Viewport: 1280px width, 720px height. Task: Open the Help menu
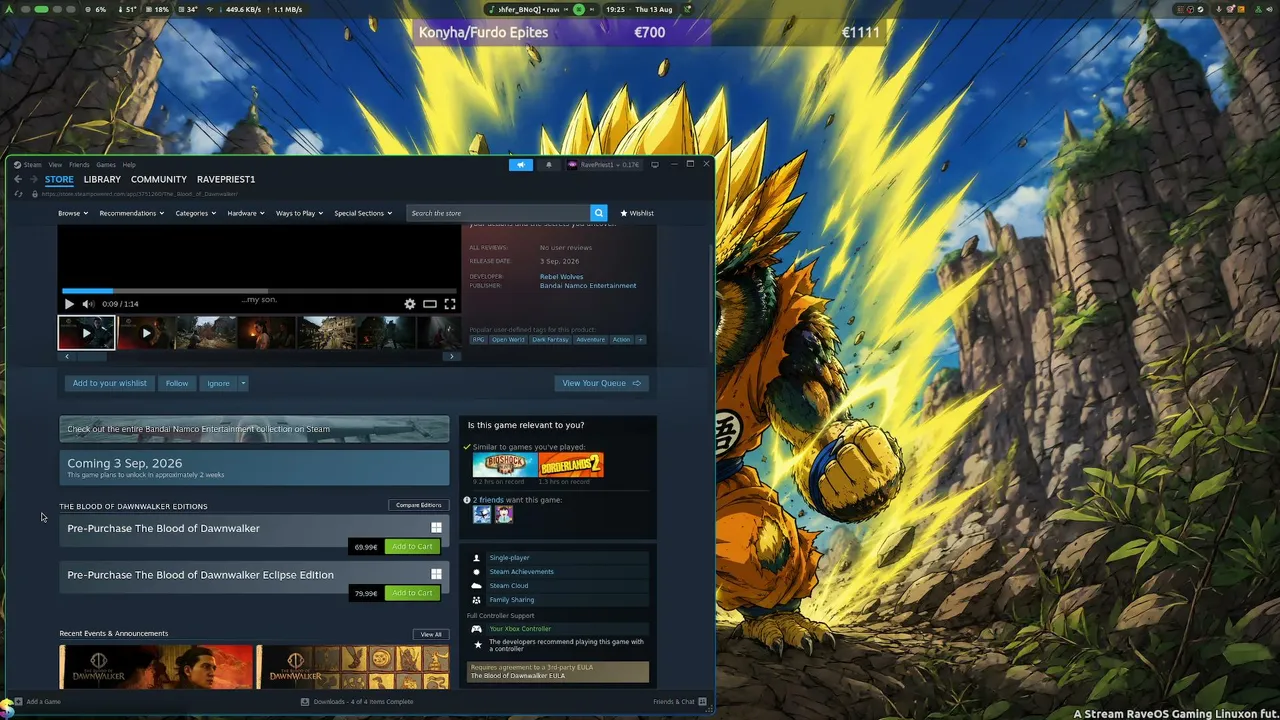(129, 165)
